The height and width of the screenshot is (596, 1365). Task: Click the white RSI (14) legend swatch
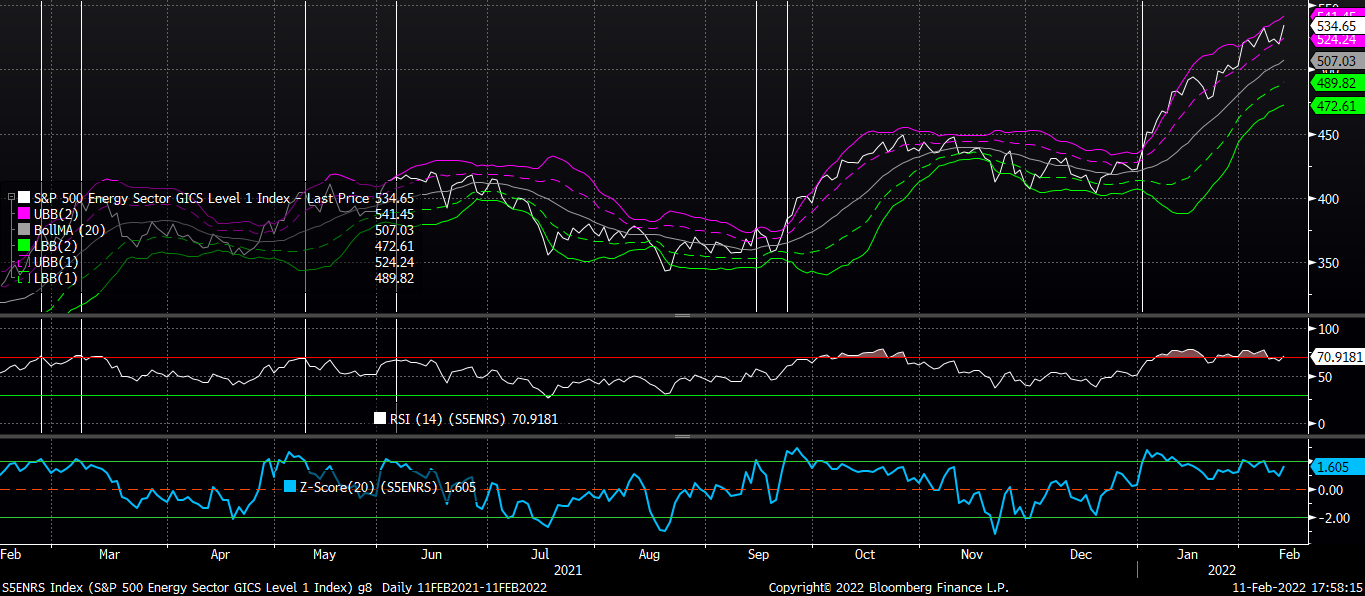(x=379, y=419)
